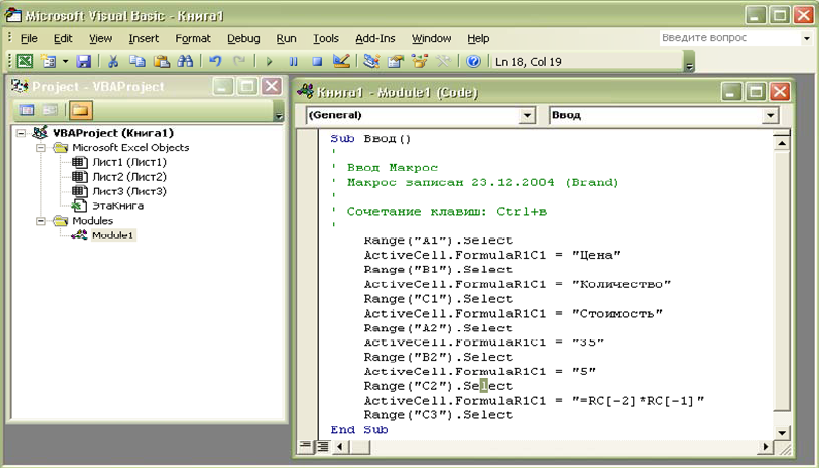Image resolution: width=819 pixels, height=468 pixels.
Task: Open help question box dropdown arrow
Action: (806, 38)
